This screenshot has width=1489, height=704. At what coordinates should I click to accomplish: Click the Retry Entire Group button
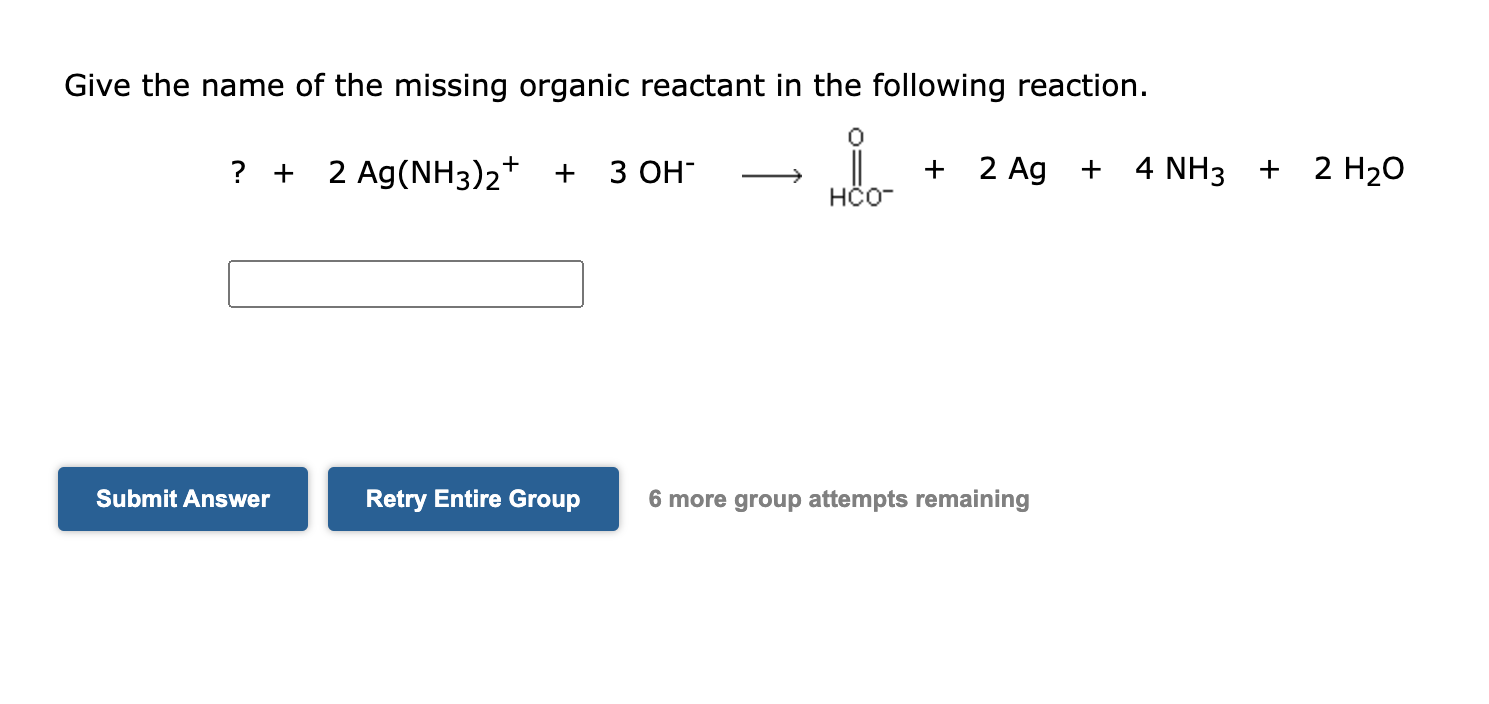pyautogui.click(x=473, y=498)
